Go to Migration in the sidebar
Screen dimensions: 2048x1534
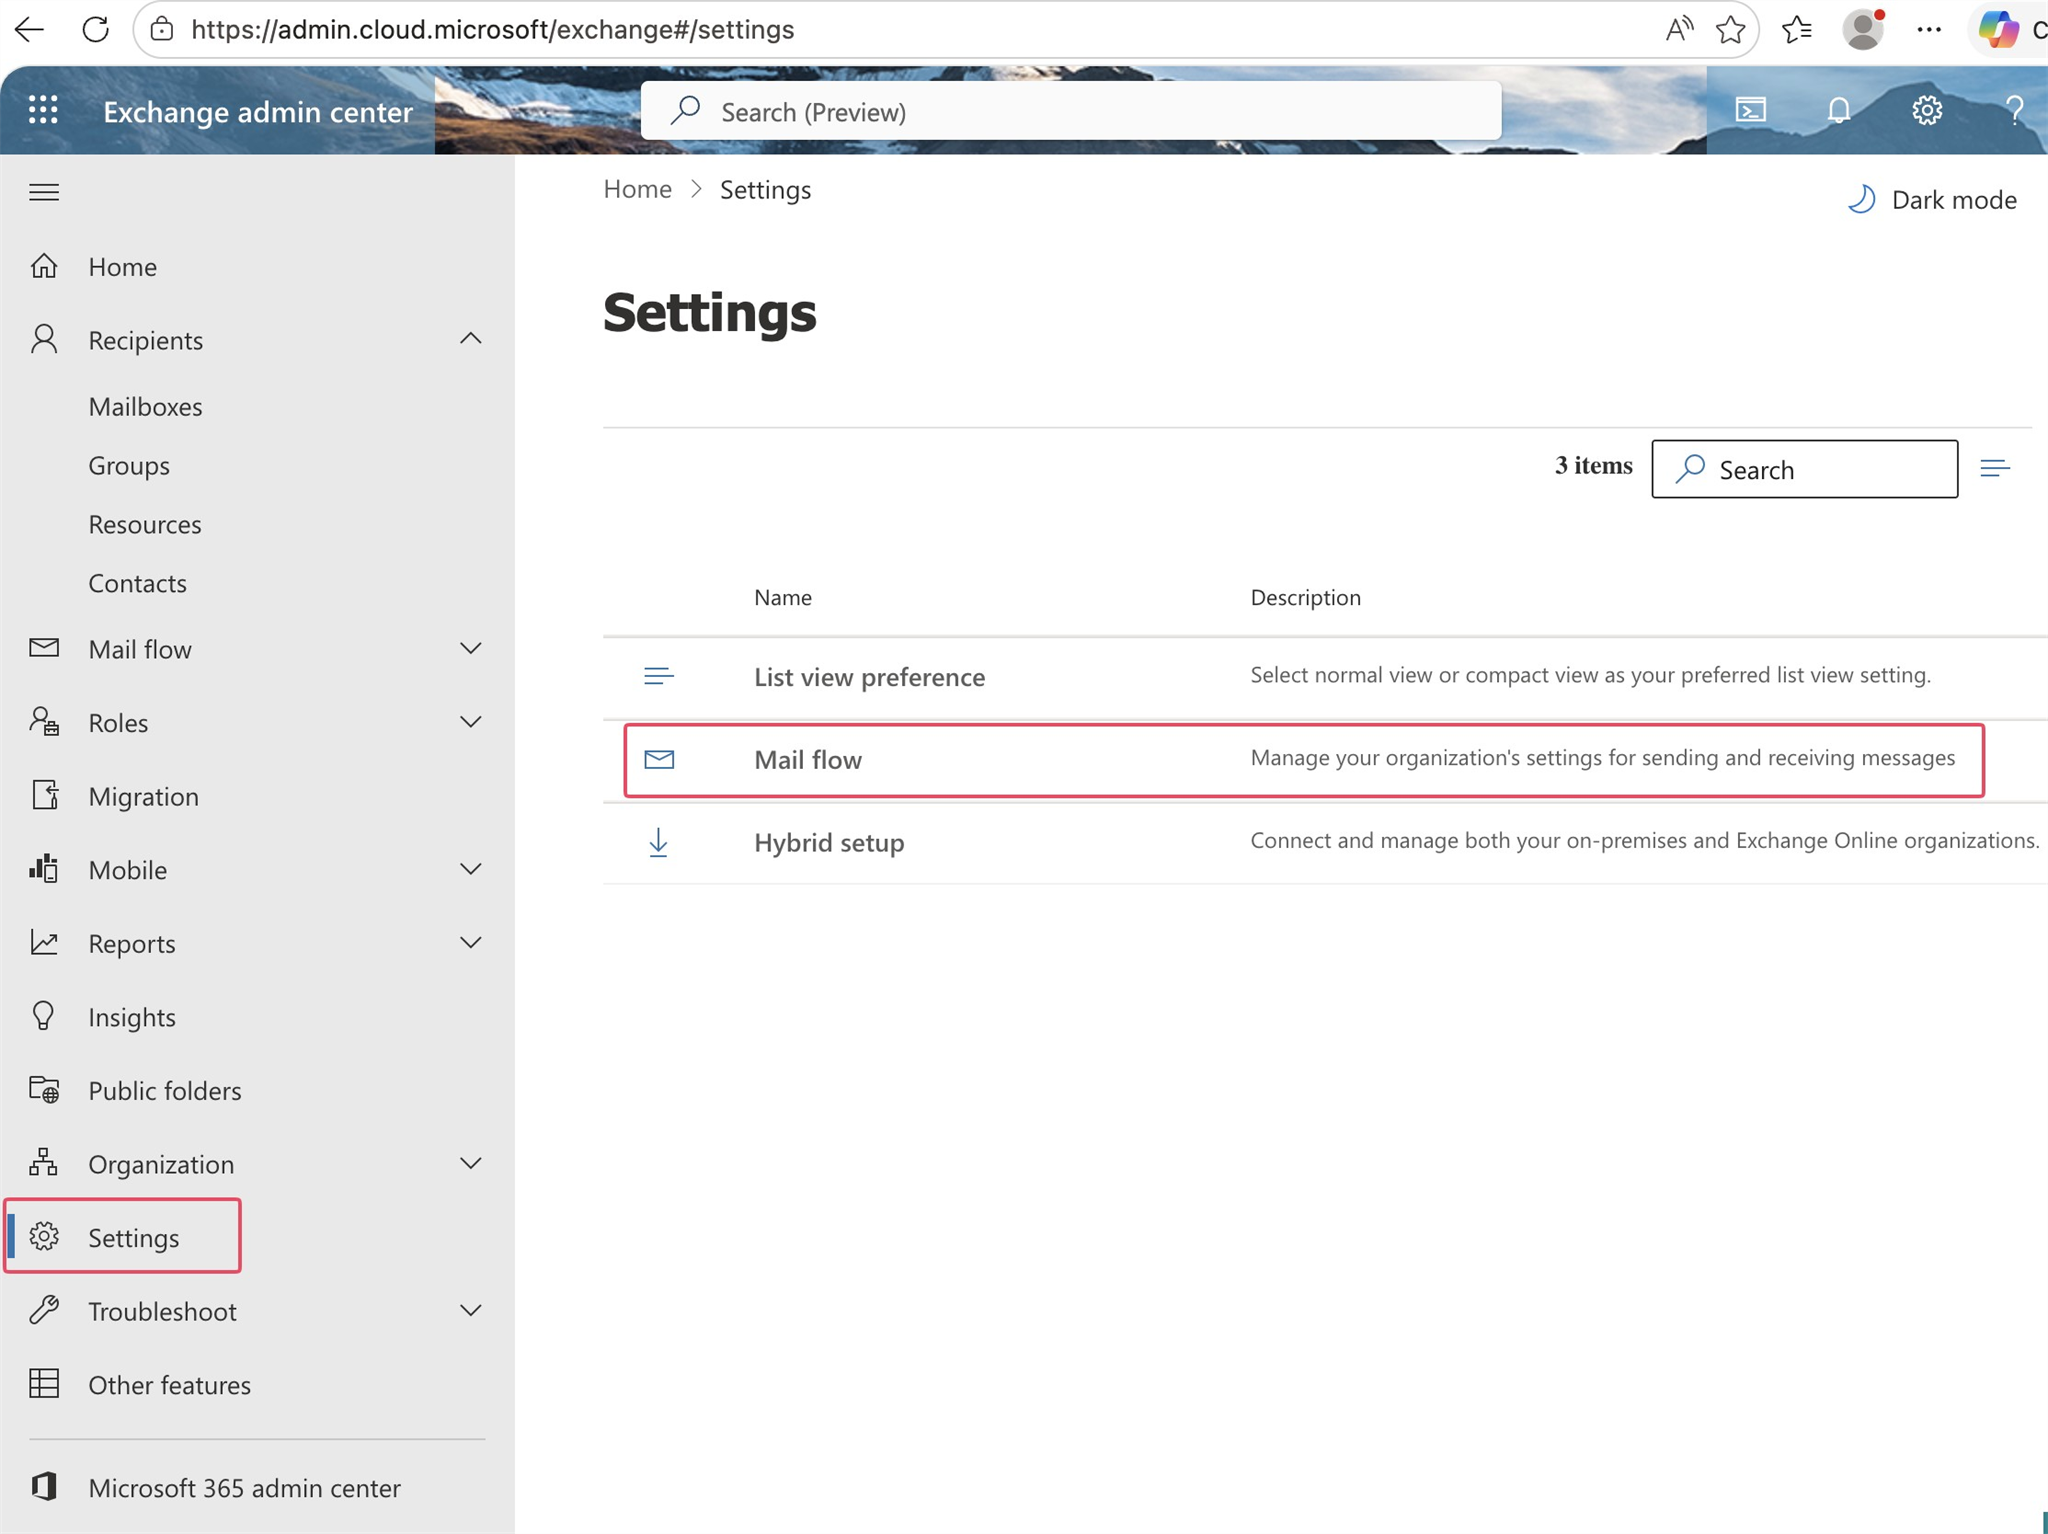(143, 796)
